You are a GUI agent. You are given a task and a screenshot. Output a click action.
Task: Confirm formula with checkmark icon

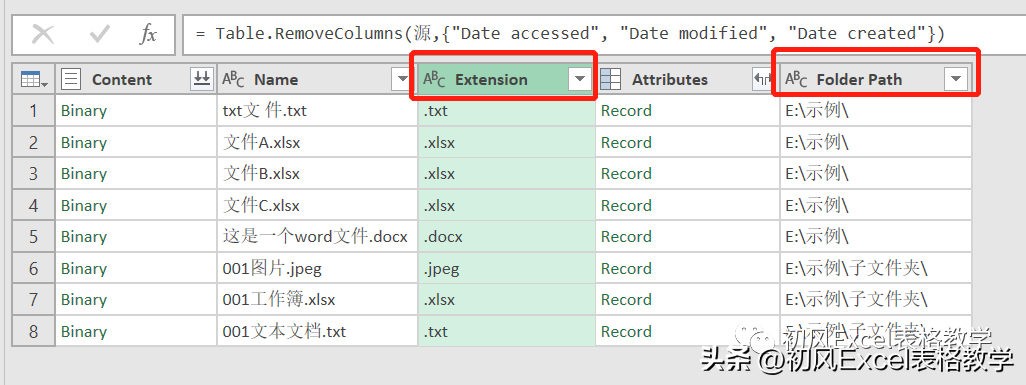tap(99, 34)
